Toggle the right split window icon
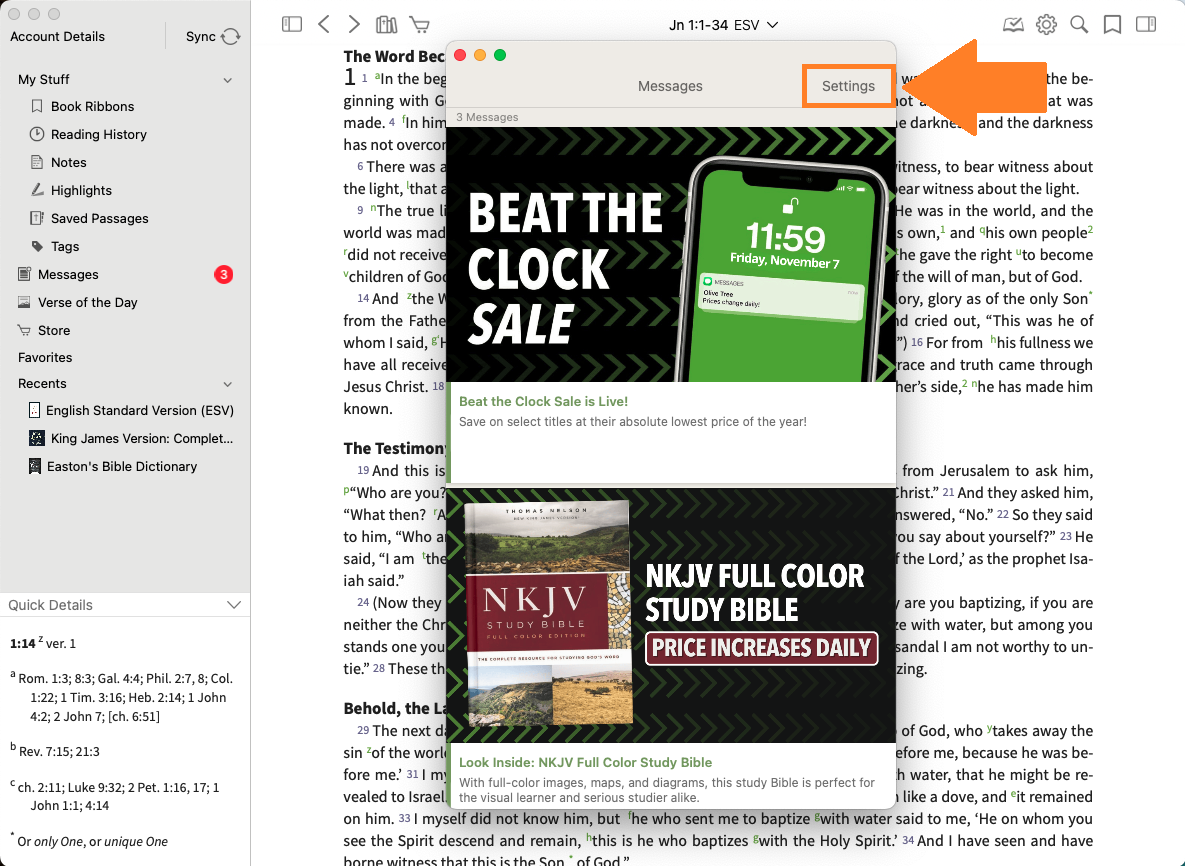Screen dimensions: 1185x866 point(1146,24)
